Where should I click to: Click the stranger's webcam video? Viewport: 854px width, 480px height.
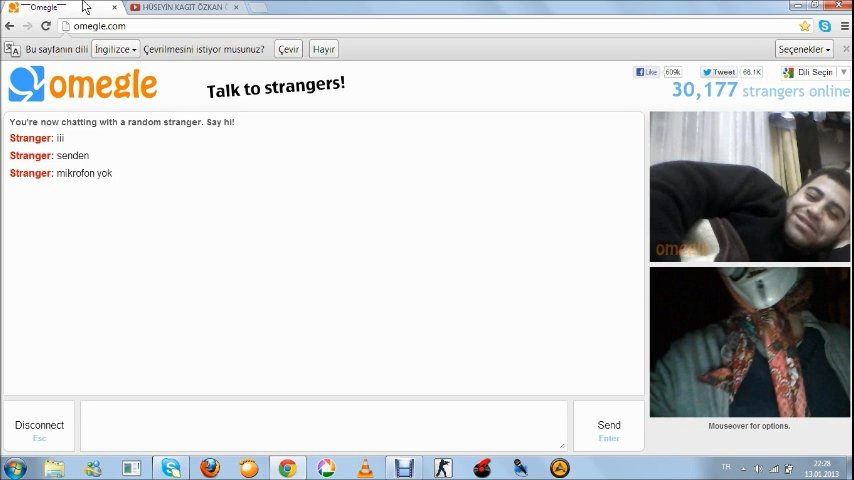750,186
